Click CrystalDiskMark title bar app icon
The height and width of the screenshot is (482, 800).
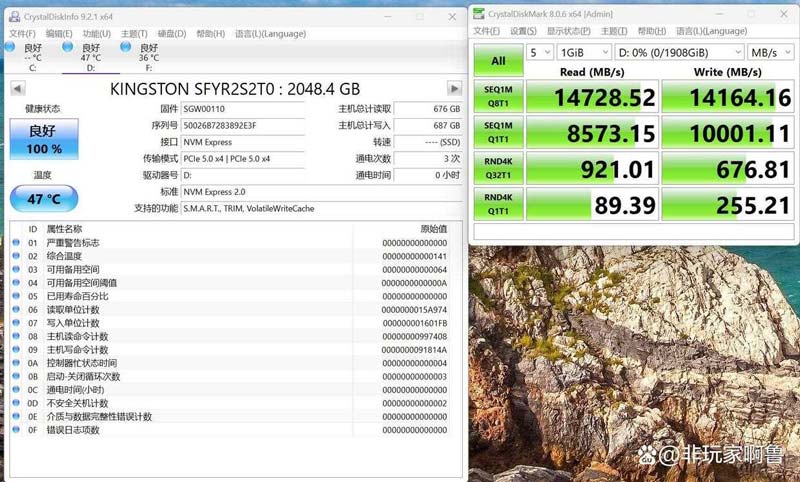[479, 14]
